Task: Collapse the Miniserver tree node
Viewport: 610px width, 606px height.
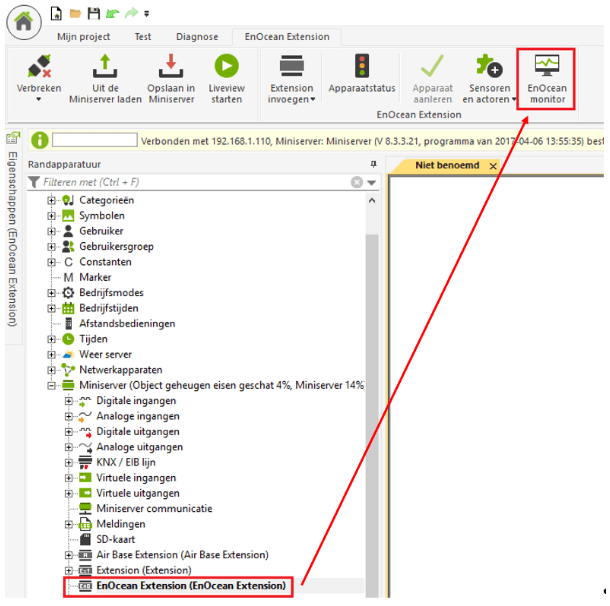Action: point(52,385)
